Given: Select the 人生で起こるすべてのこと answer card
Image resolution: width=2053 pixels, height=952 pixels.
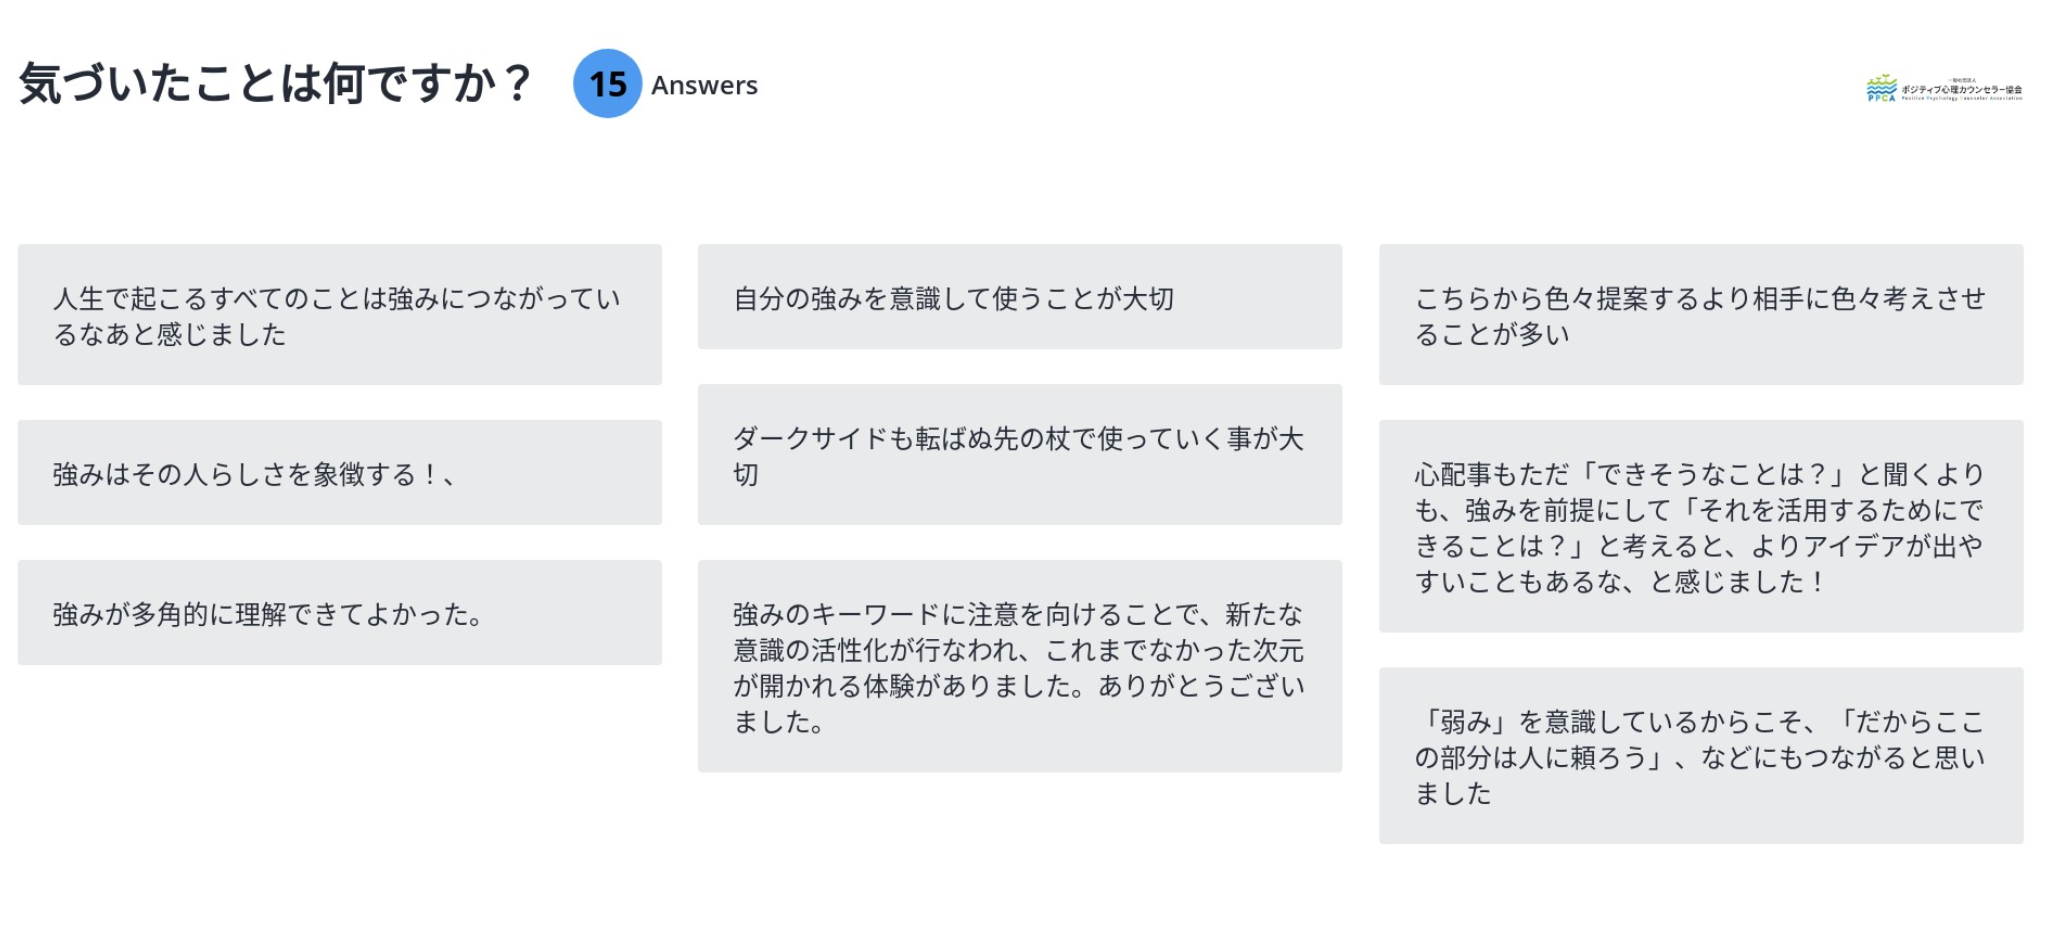Looking at the screenshot, I should point(339,315).
